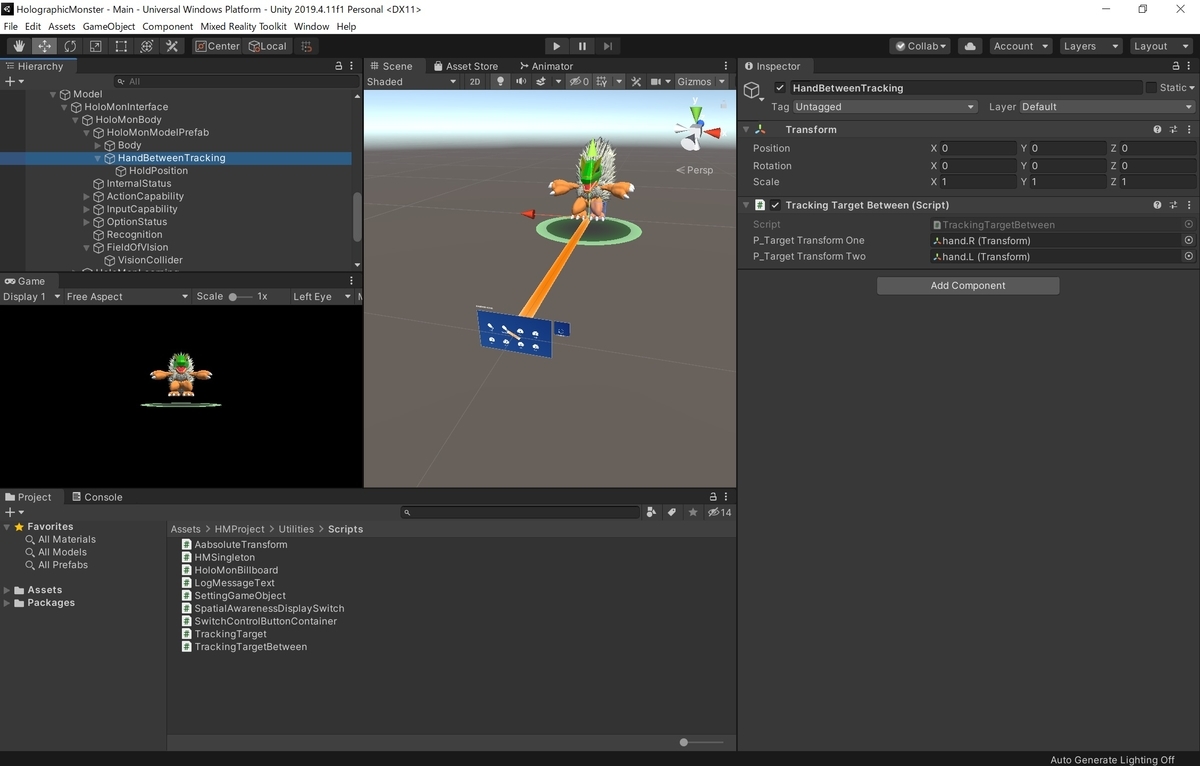This screenshot has height=766, width=1200.
Task: Toggle the Local handle rotation button
Action: (267, 46)
